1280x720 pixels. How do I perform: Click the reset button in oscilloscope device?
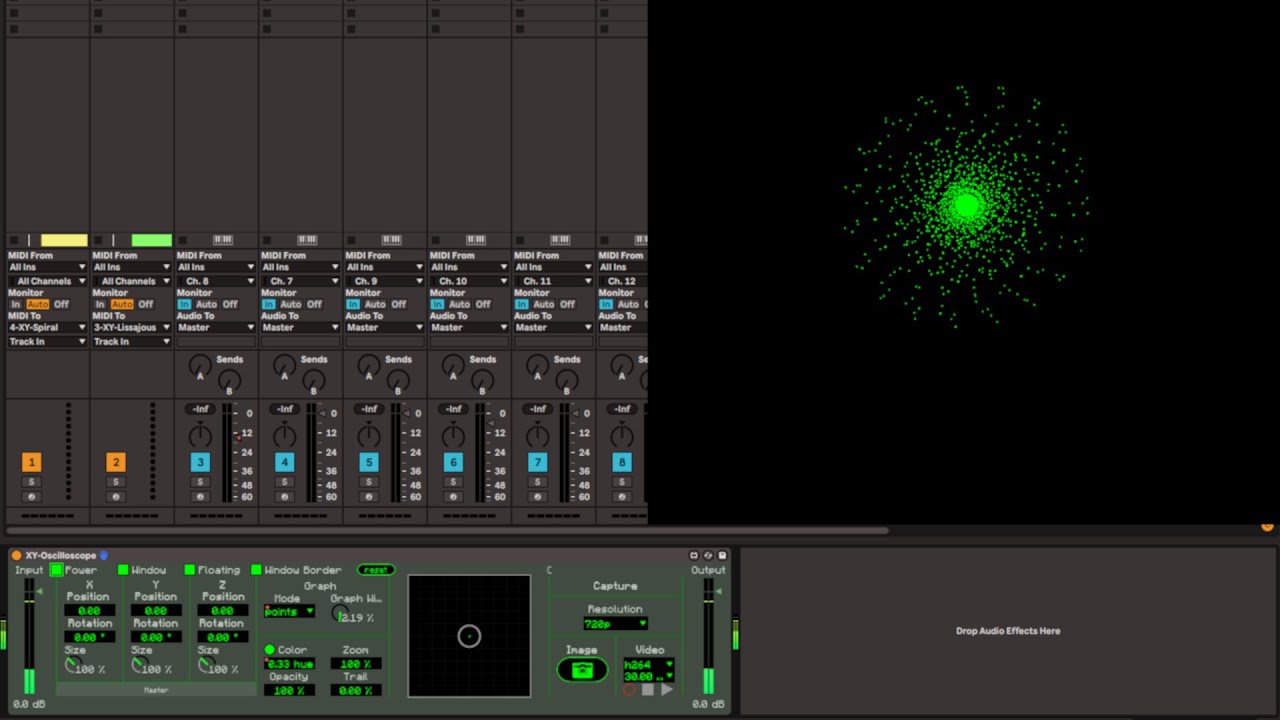376,570
